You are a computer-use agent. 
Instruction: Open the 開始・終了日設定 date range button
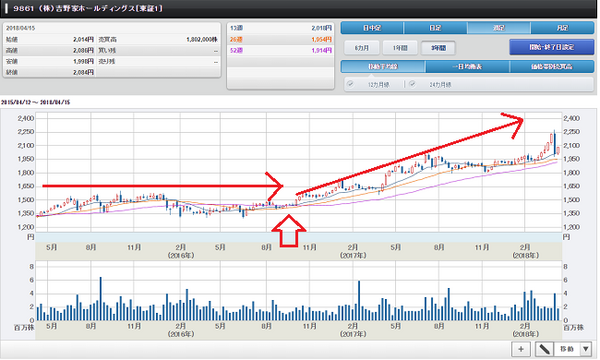(551, 47)
